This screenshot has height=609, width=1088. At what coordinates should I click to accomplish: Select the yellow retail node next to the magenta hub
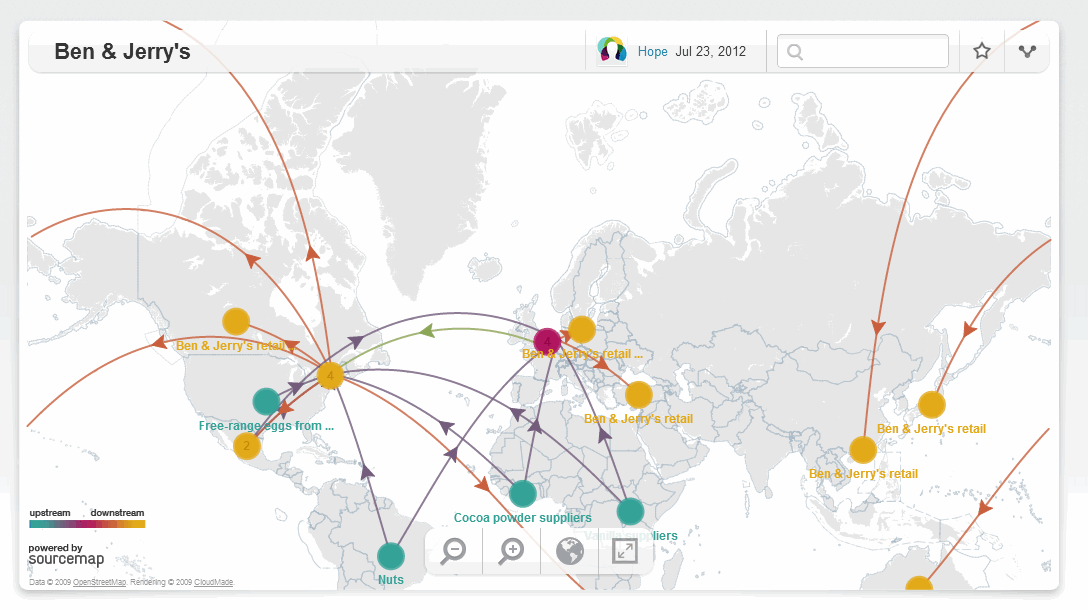click(x=581, y=330)
